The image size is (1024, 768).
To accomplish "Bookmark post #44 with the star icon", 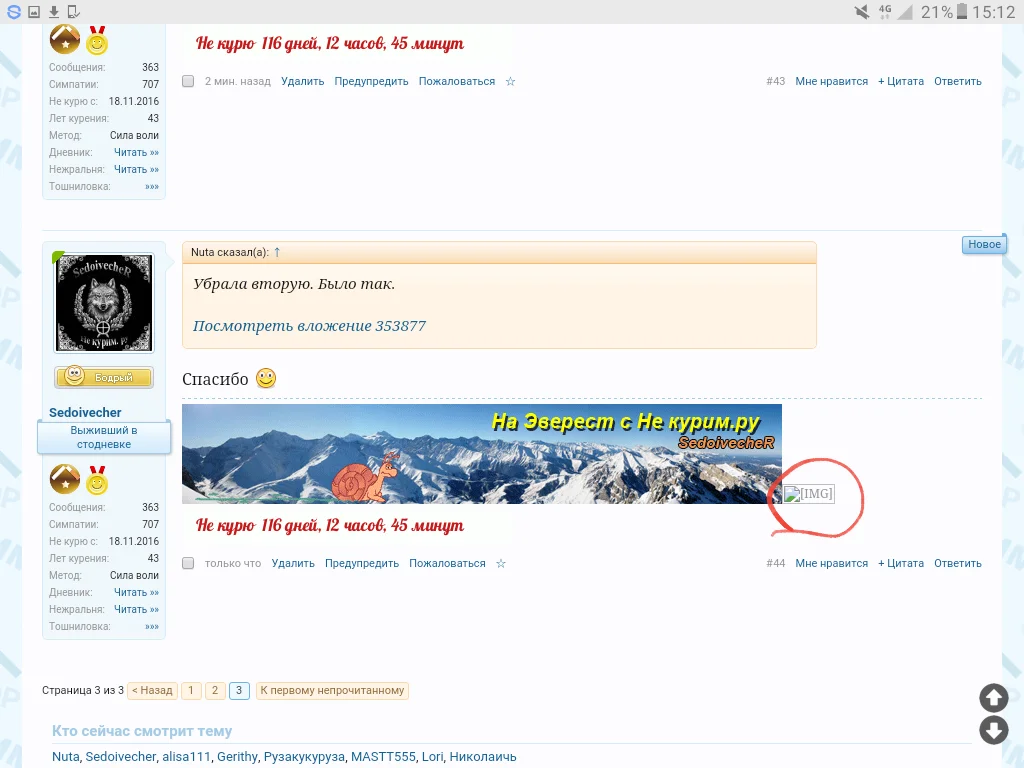I will click(x=501, y=563).
